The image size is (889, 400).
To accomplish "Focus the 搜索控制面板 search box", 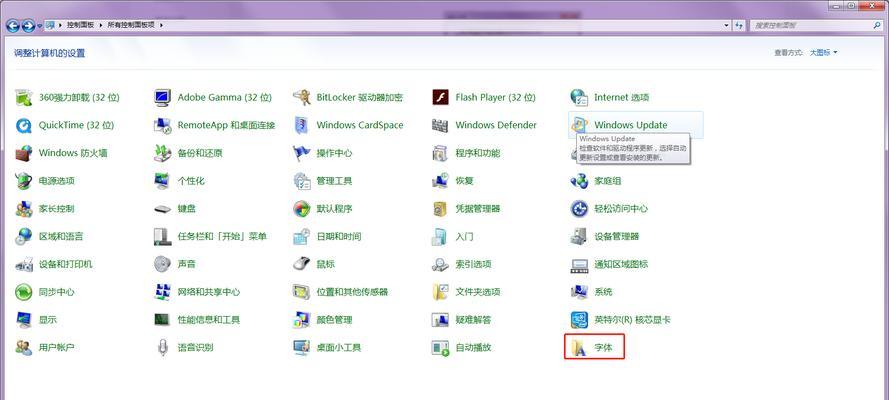I will 815,25.
